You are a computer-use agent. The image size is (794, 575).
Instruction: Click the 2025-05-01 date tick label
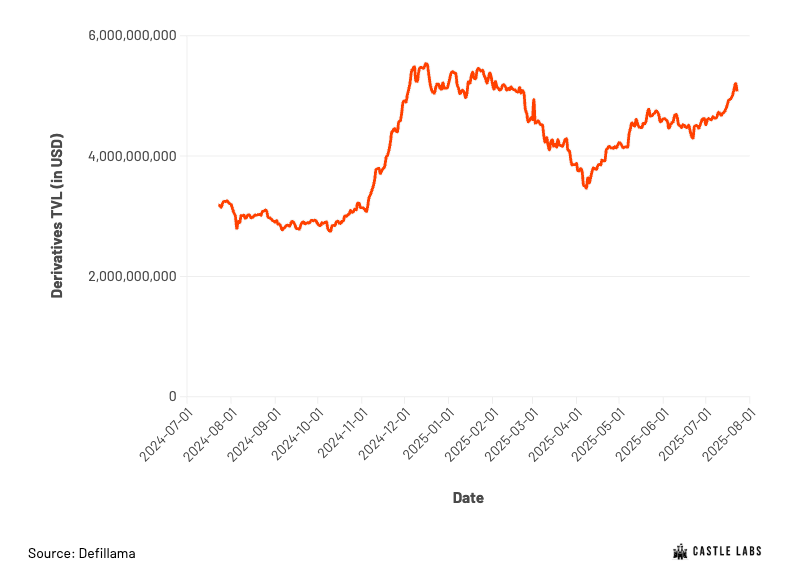point(599,435)
